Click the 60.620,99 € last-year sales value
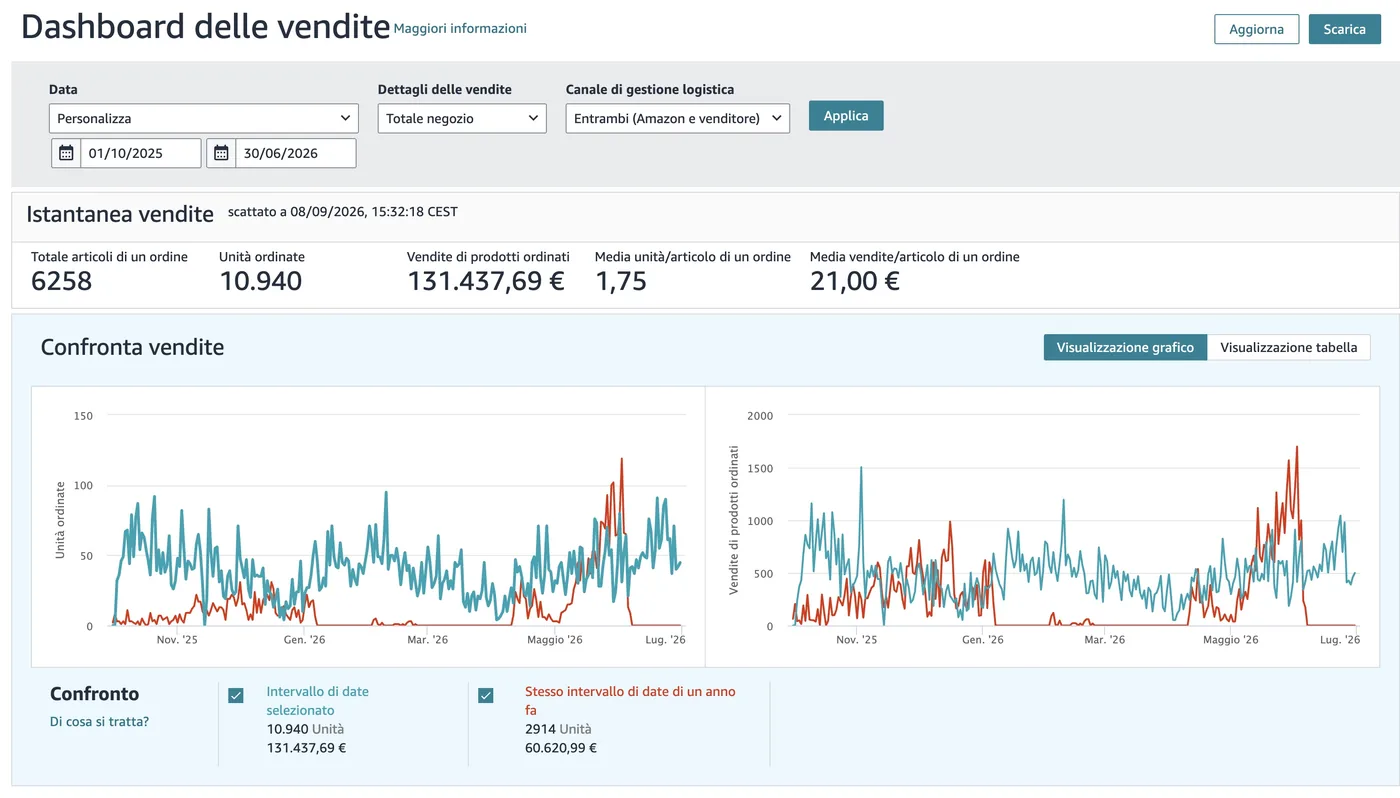 (x=561, y=747)
